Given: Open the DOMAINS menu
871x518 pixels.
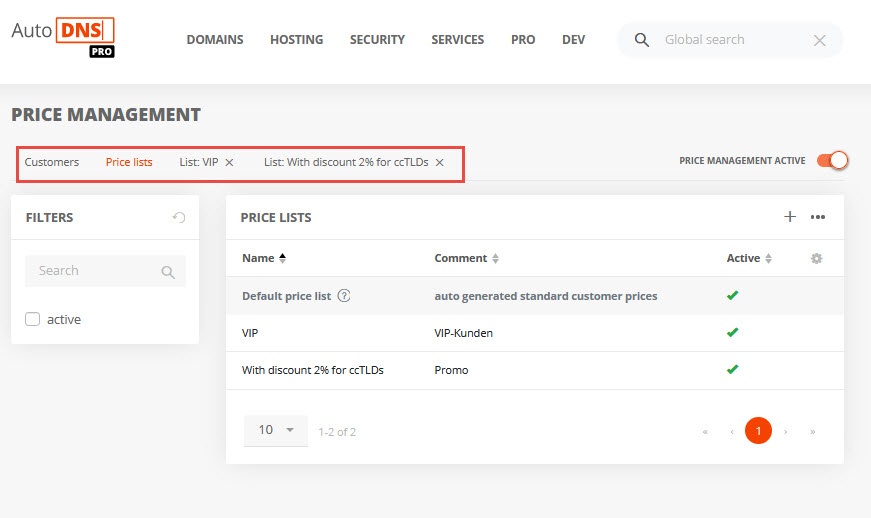Looking at the screenshot, I should pos(215,40).
